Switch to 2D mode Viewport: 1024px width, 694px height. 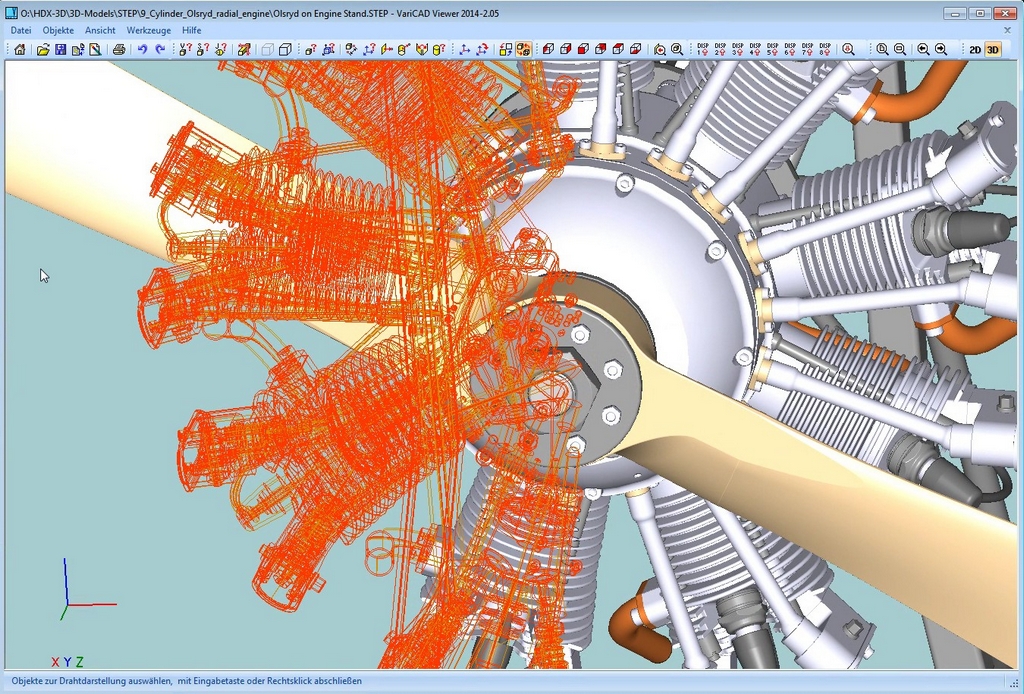coord(975,49)
